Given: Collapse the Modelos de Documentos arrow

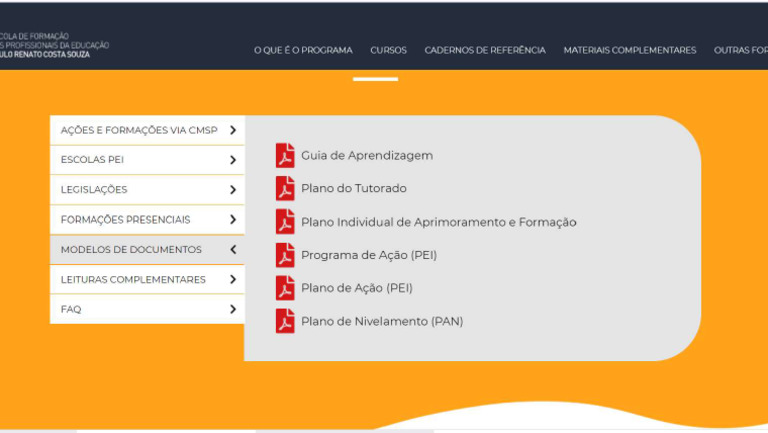Looking at the screenshot, I should tap(233, 249).
